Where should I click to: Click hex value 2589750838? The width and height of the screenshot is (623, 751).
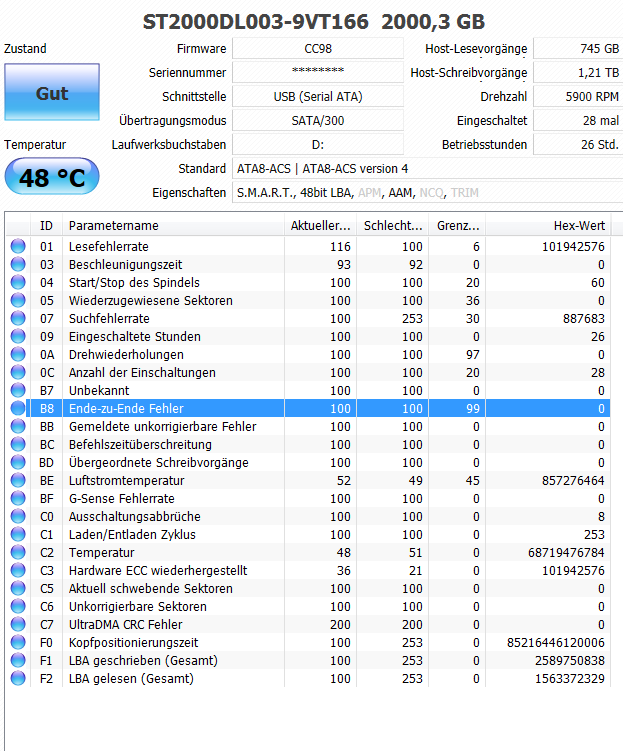click(570, 660)
